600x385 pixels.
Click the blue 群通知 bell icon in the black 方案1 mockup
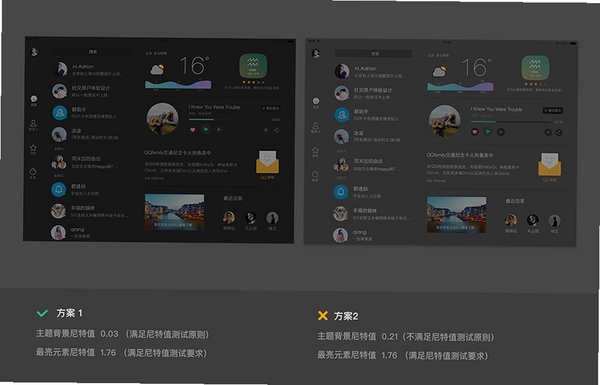[x=59, y=189]
